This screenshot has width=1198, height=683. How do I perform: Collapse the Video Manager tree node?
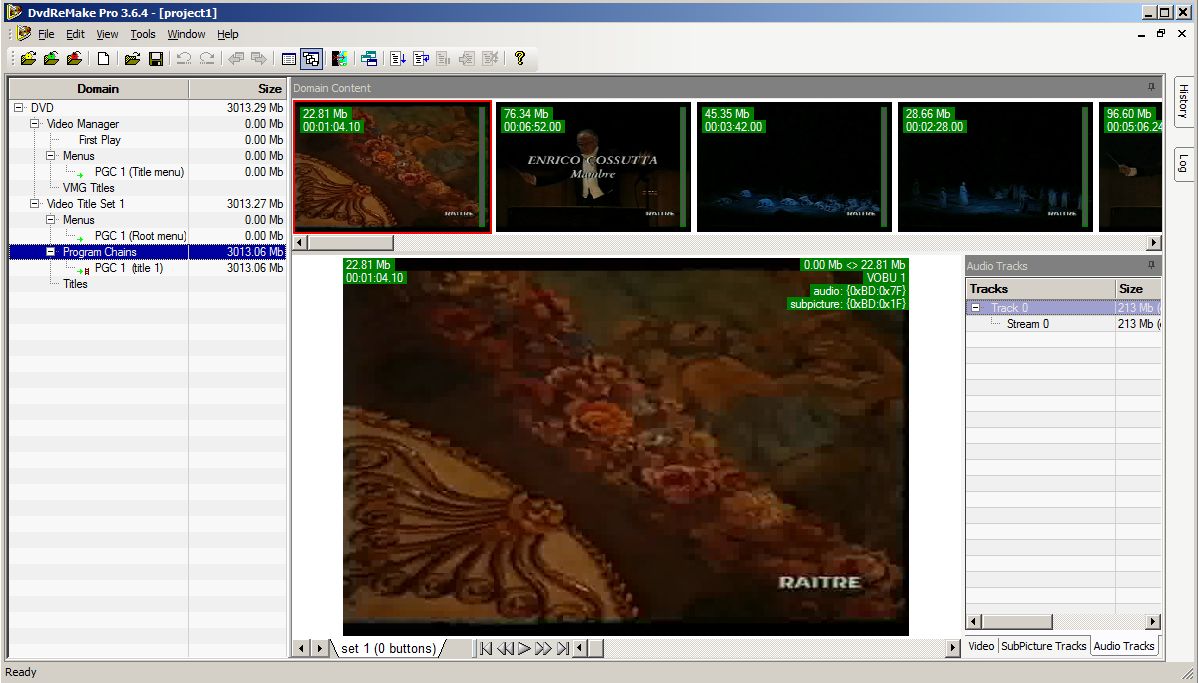tap(34, 124)
